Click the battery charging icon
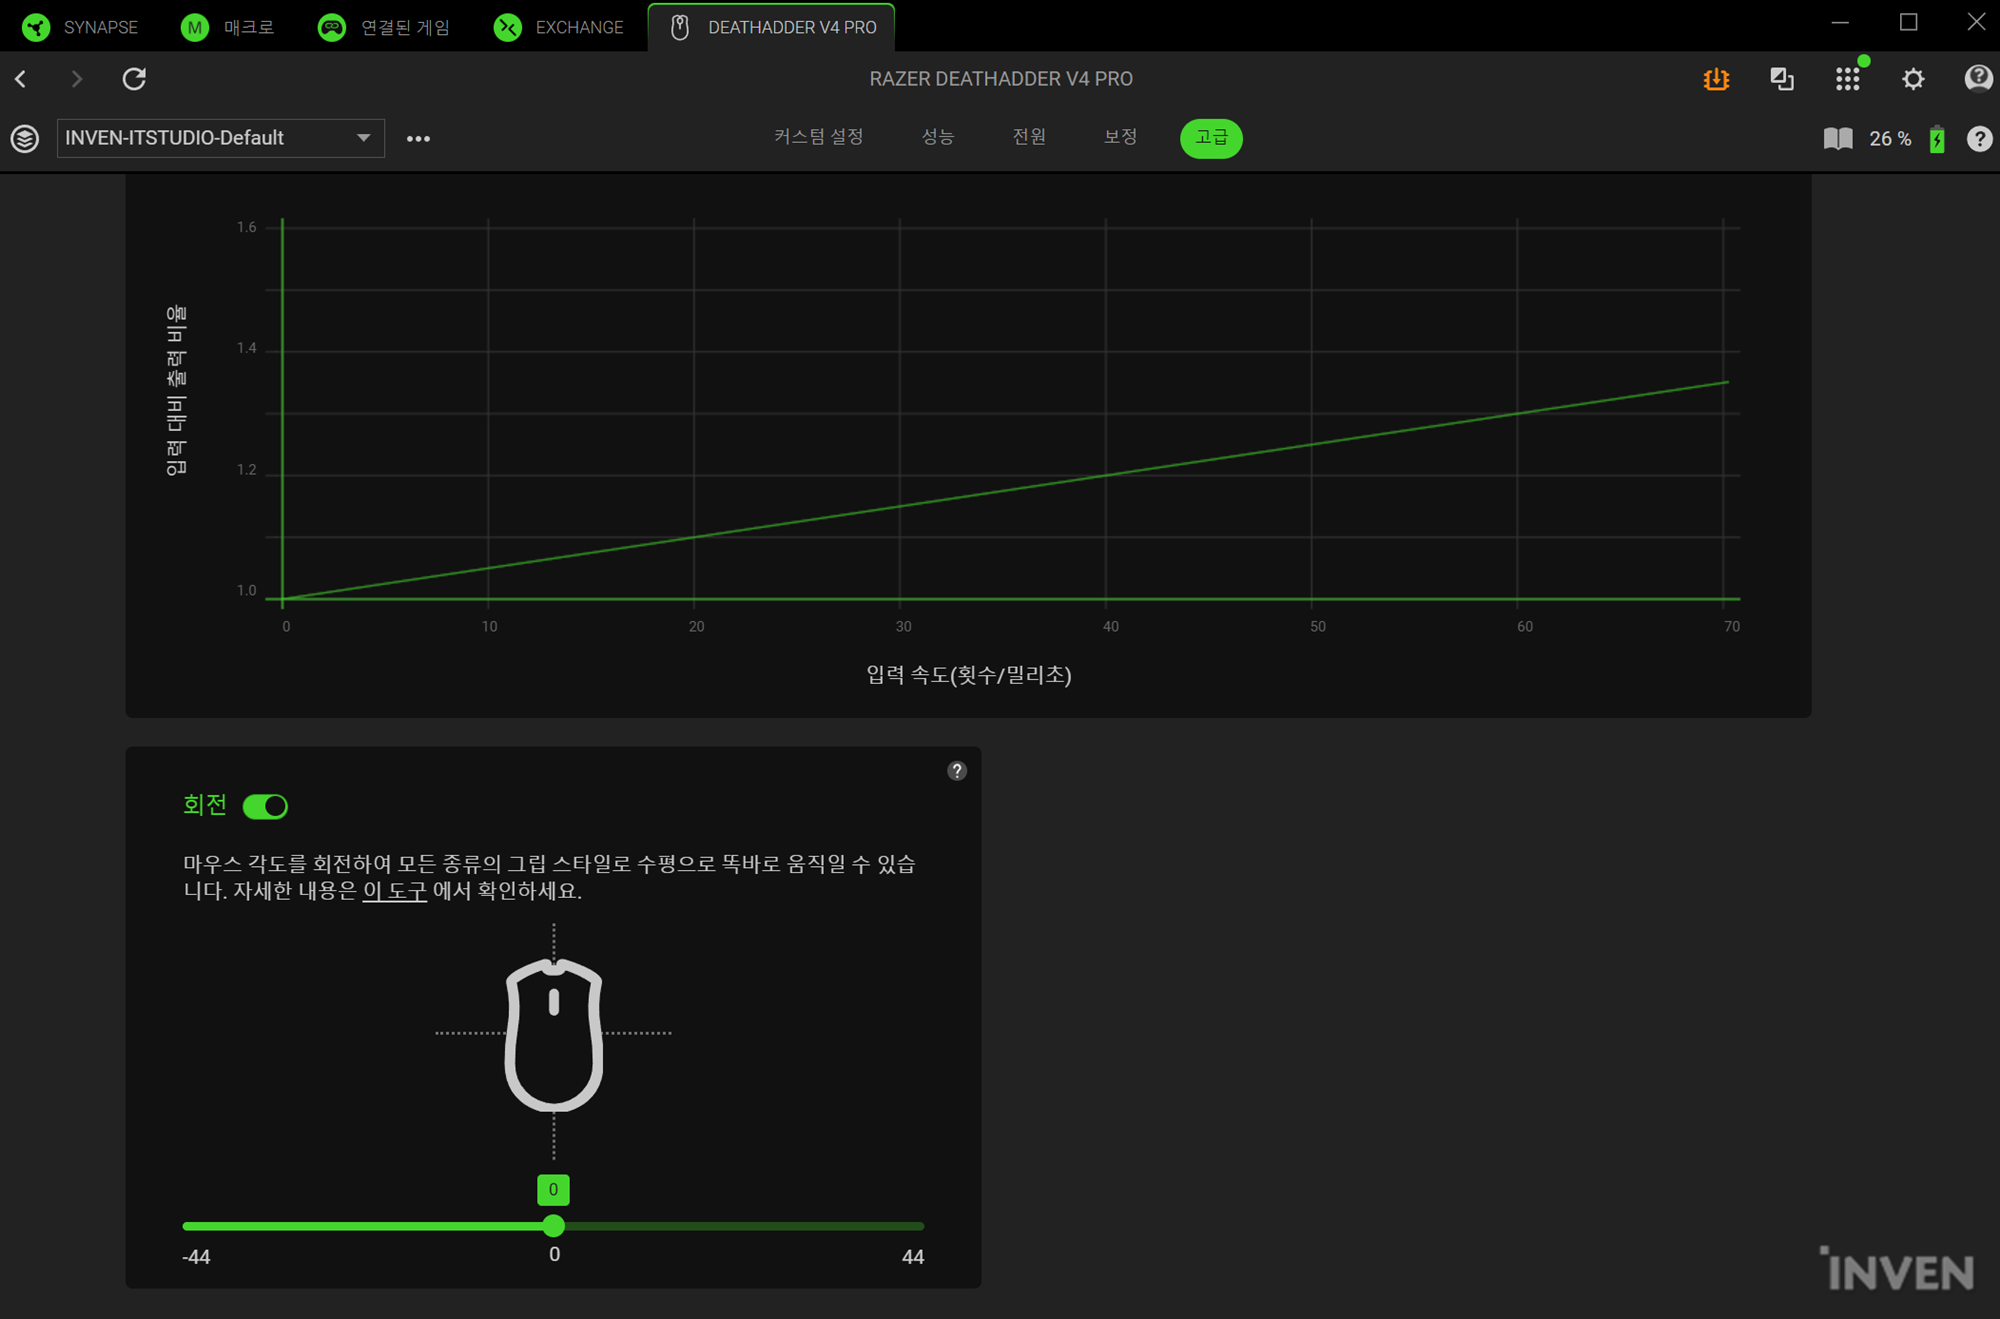 click(x=1937, y=139)
